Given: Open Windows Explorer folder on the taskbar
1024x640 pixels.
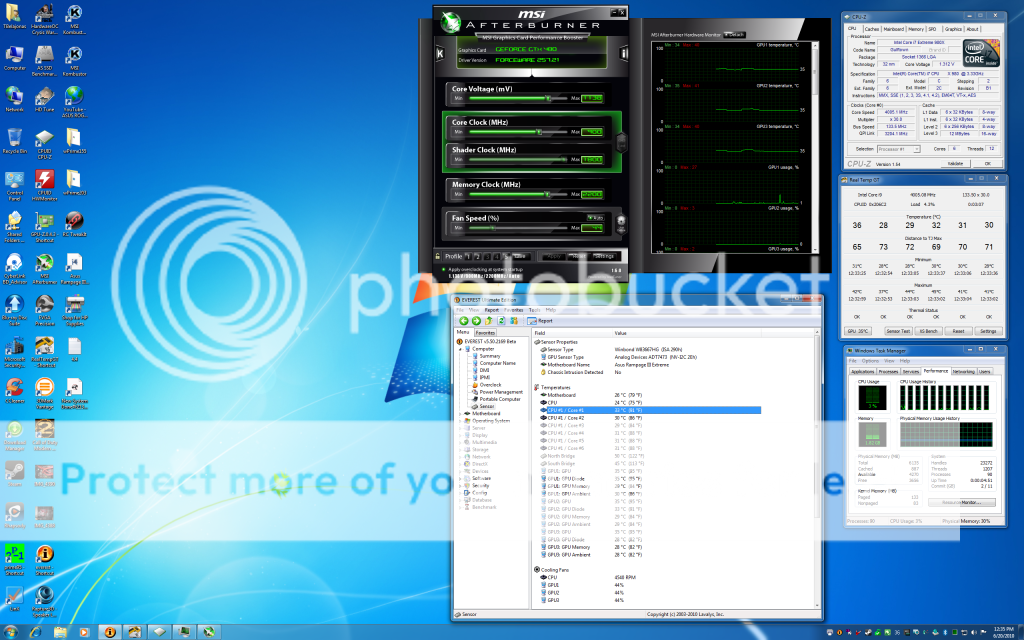Looking at the screenshot, I should pyautogui.click(x=60, y=632).
